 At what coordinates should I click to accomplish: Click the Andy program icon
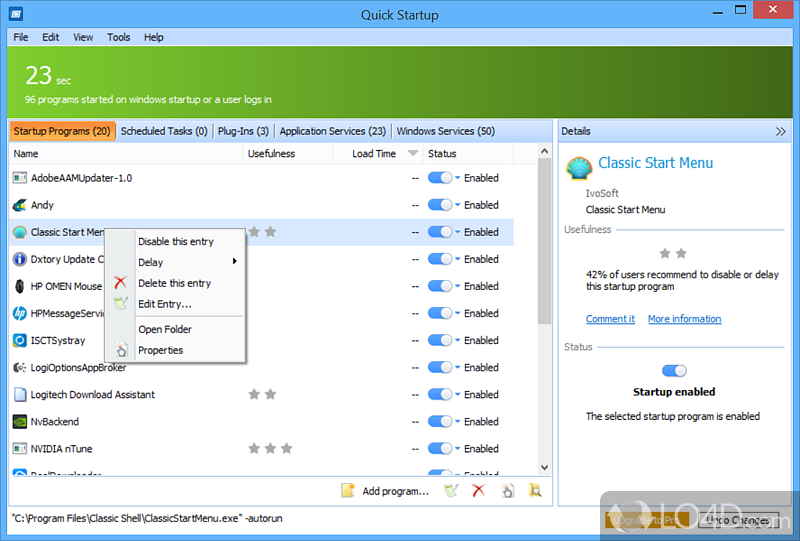(20, 205)
